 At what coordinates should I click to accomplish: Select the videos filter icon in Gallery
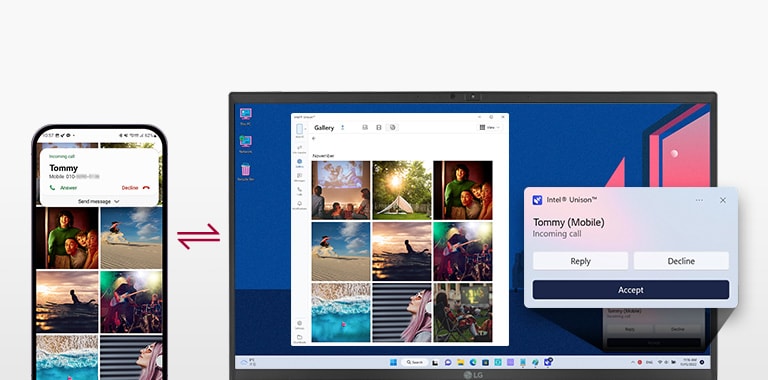(379, 127)
